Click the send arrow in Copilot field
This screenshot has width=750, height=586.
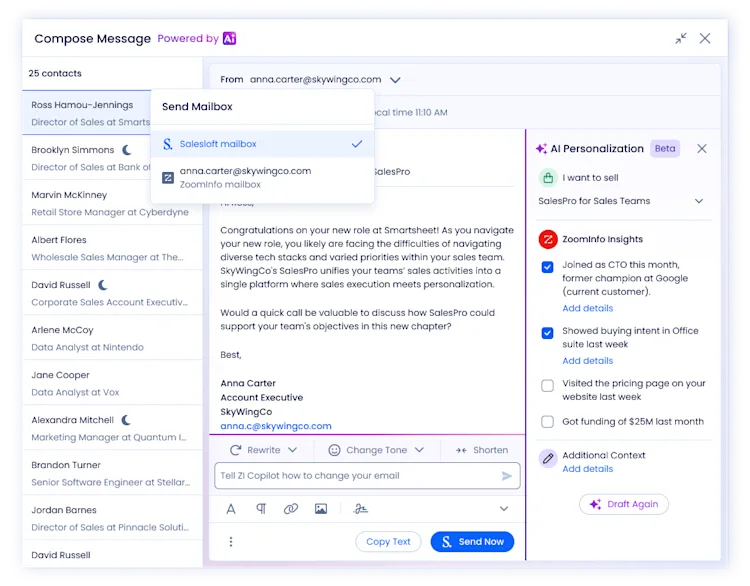coord(507,476)
